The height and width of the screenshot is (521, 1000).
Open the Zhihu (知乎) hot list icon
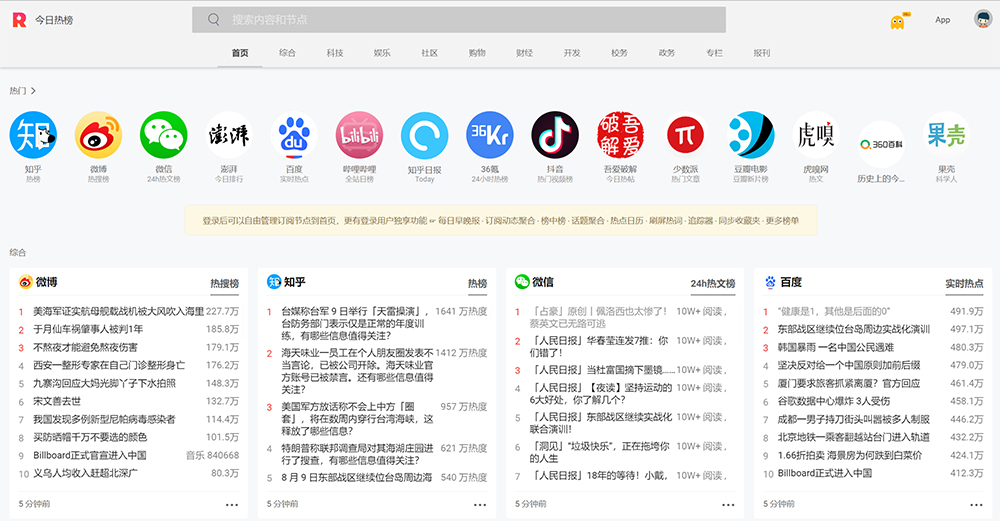33,135
